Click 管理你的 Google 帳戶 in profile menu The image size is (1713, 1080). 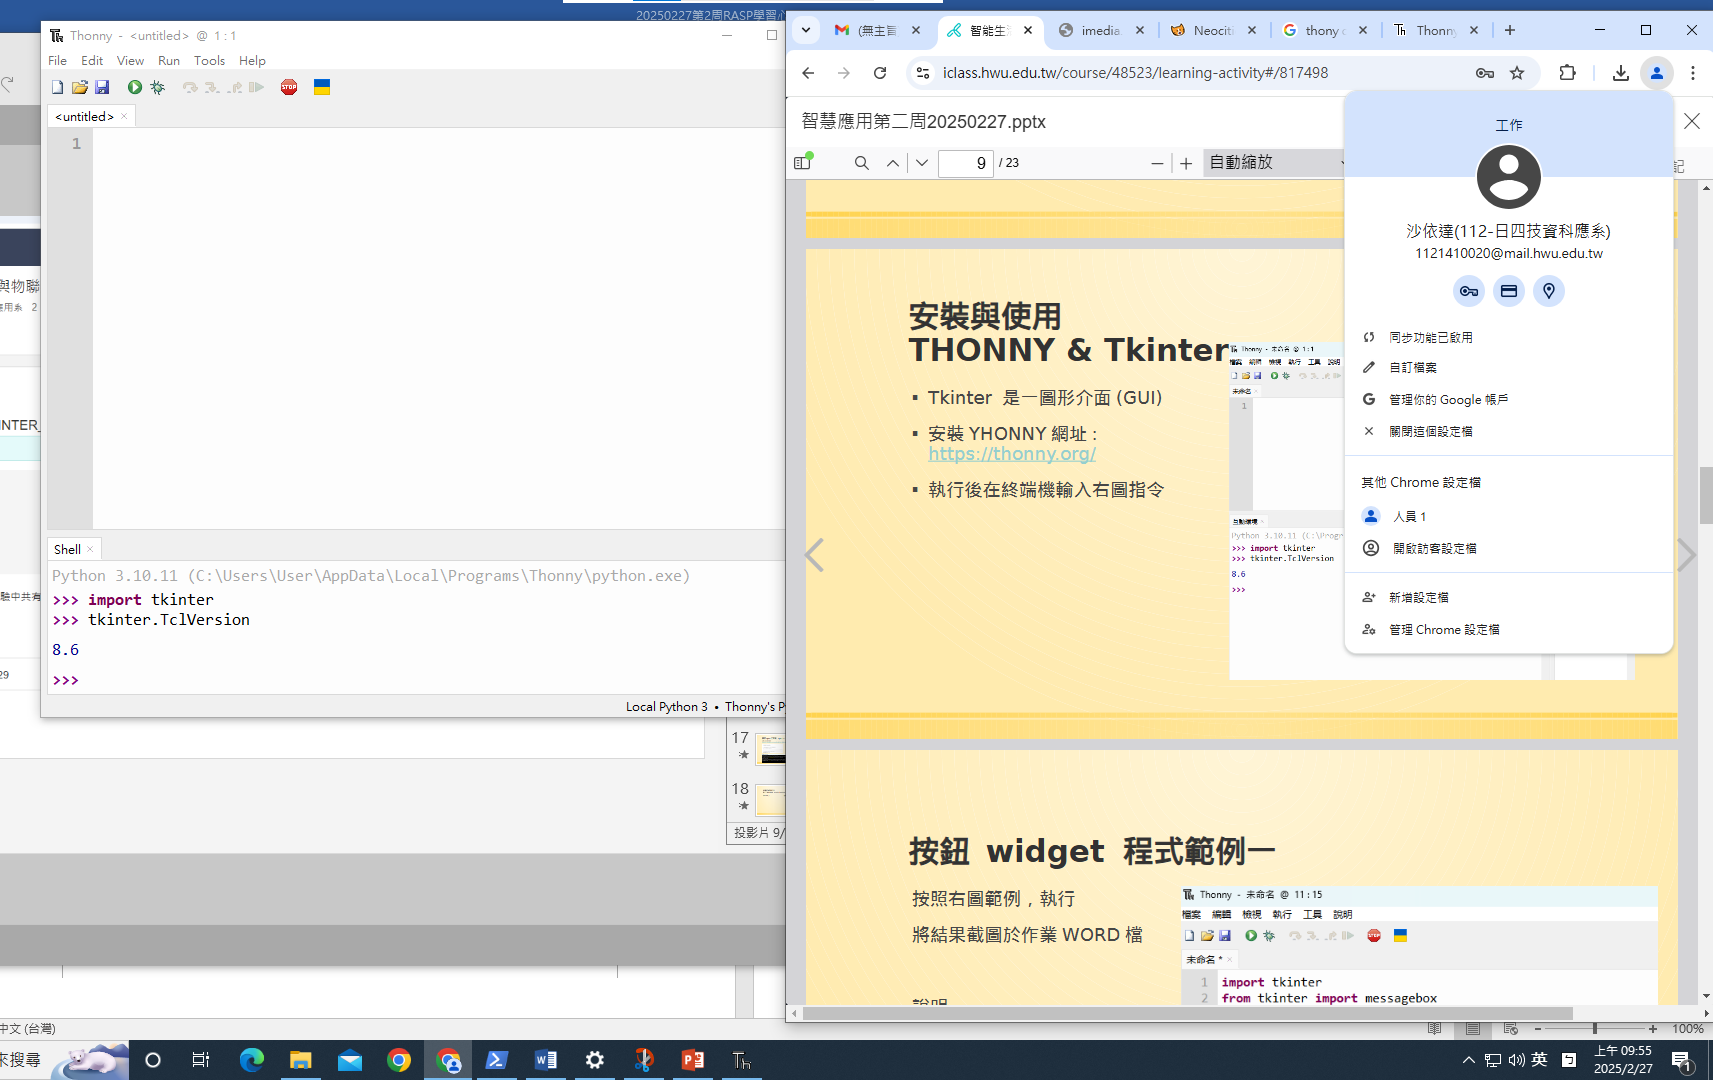1448,400
